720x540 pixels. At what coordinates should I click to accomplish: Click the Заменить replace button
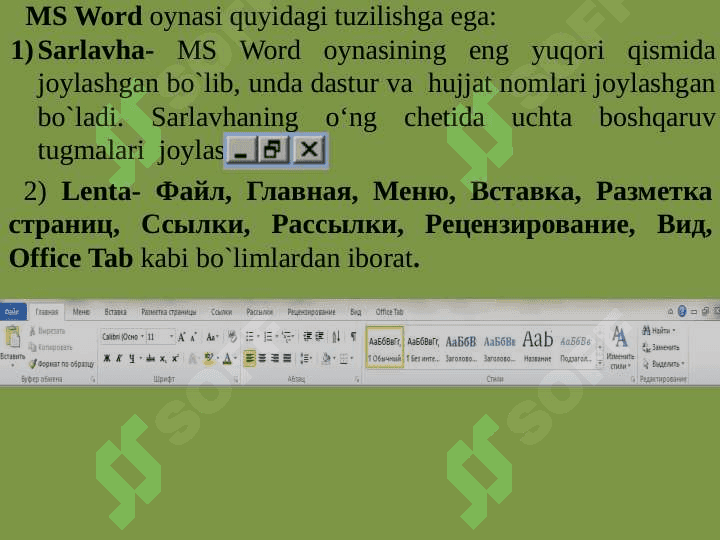(x=660, y=347)
